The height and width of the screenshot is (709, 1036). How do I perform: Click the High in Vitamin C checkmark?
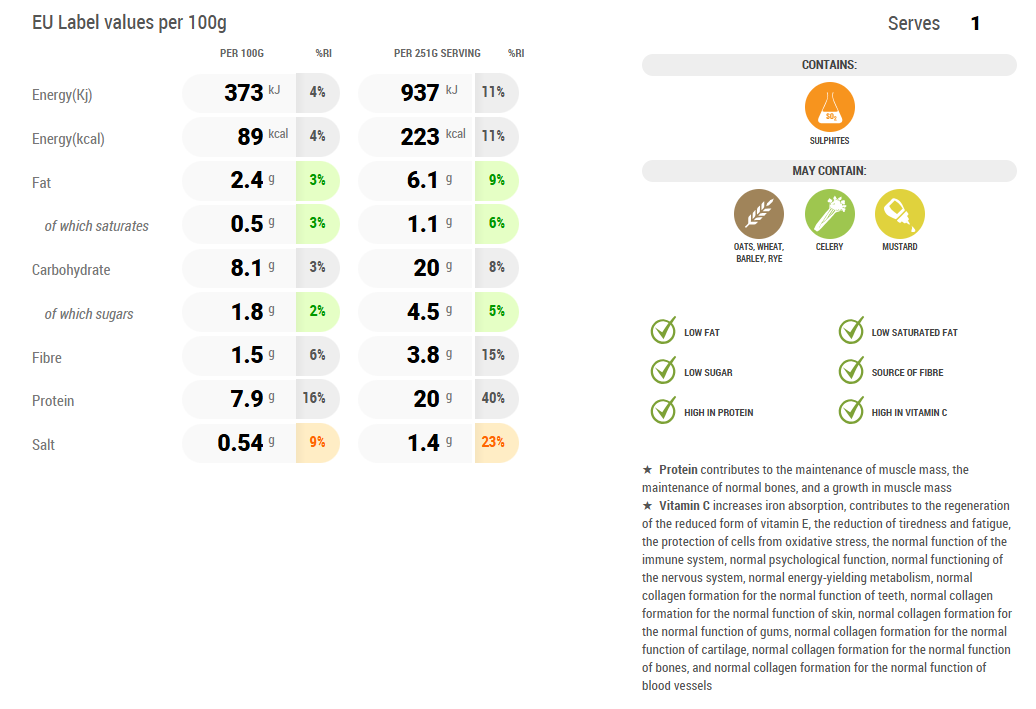[851, 411]
